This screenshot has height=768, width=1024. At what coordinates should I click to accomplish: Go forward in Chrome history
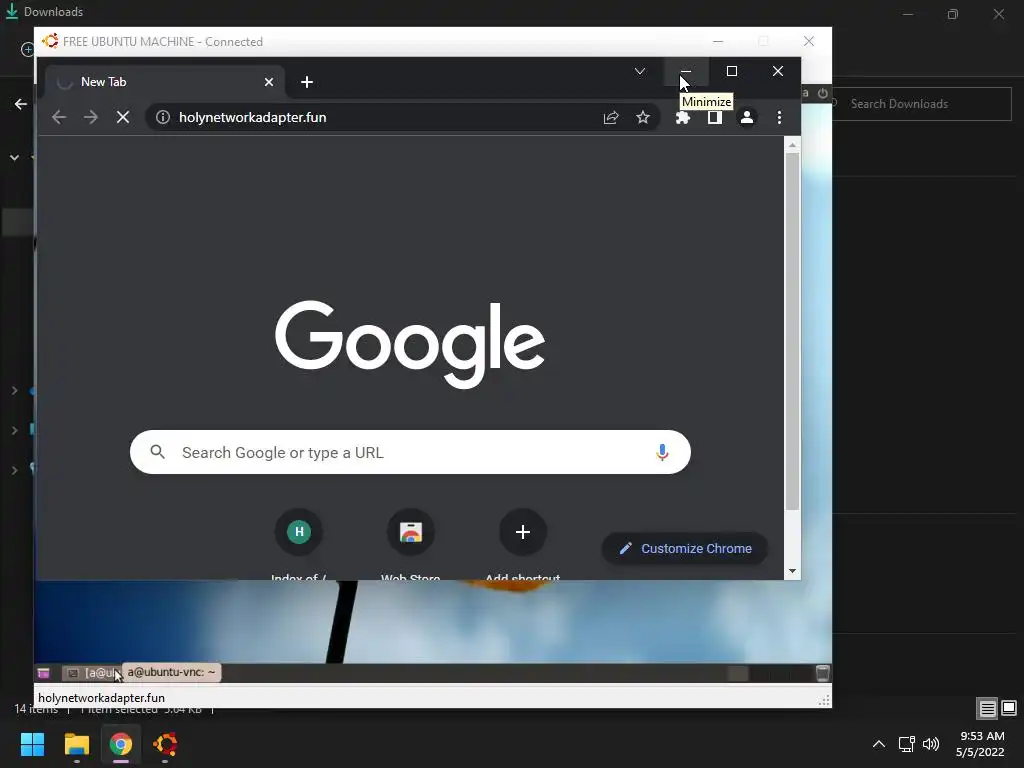(x=91, y=118)
